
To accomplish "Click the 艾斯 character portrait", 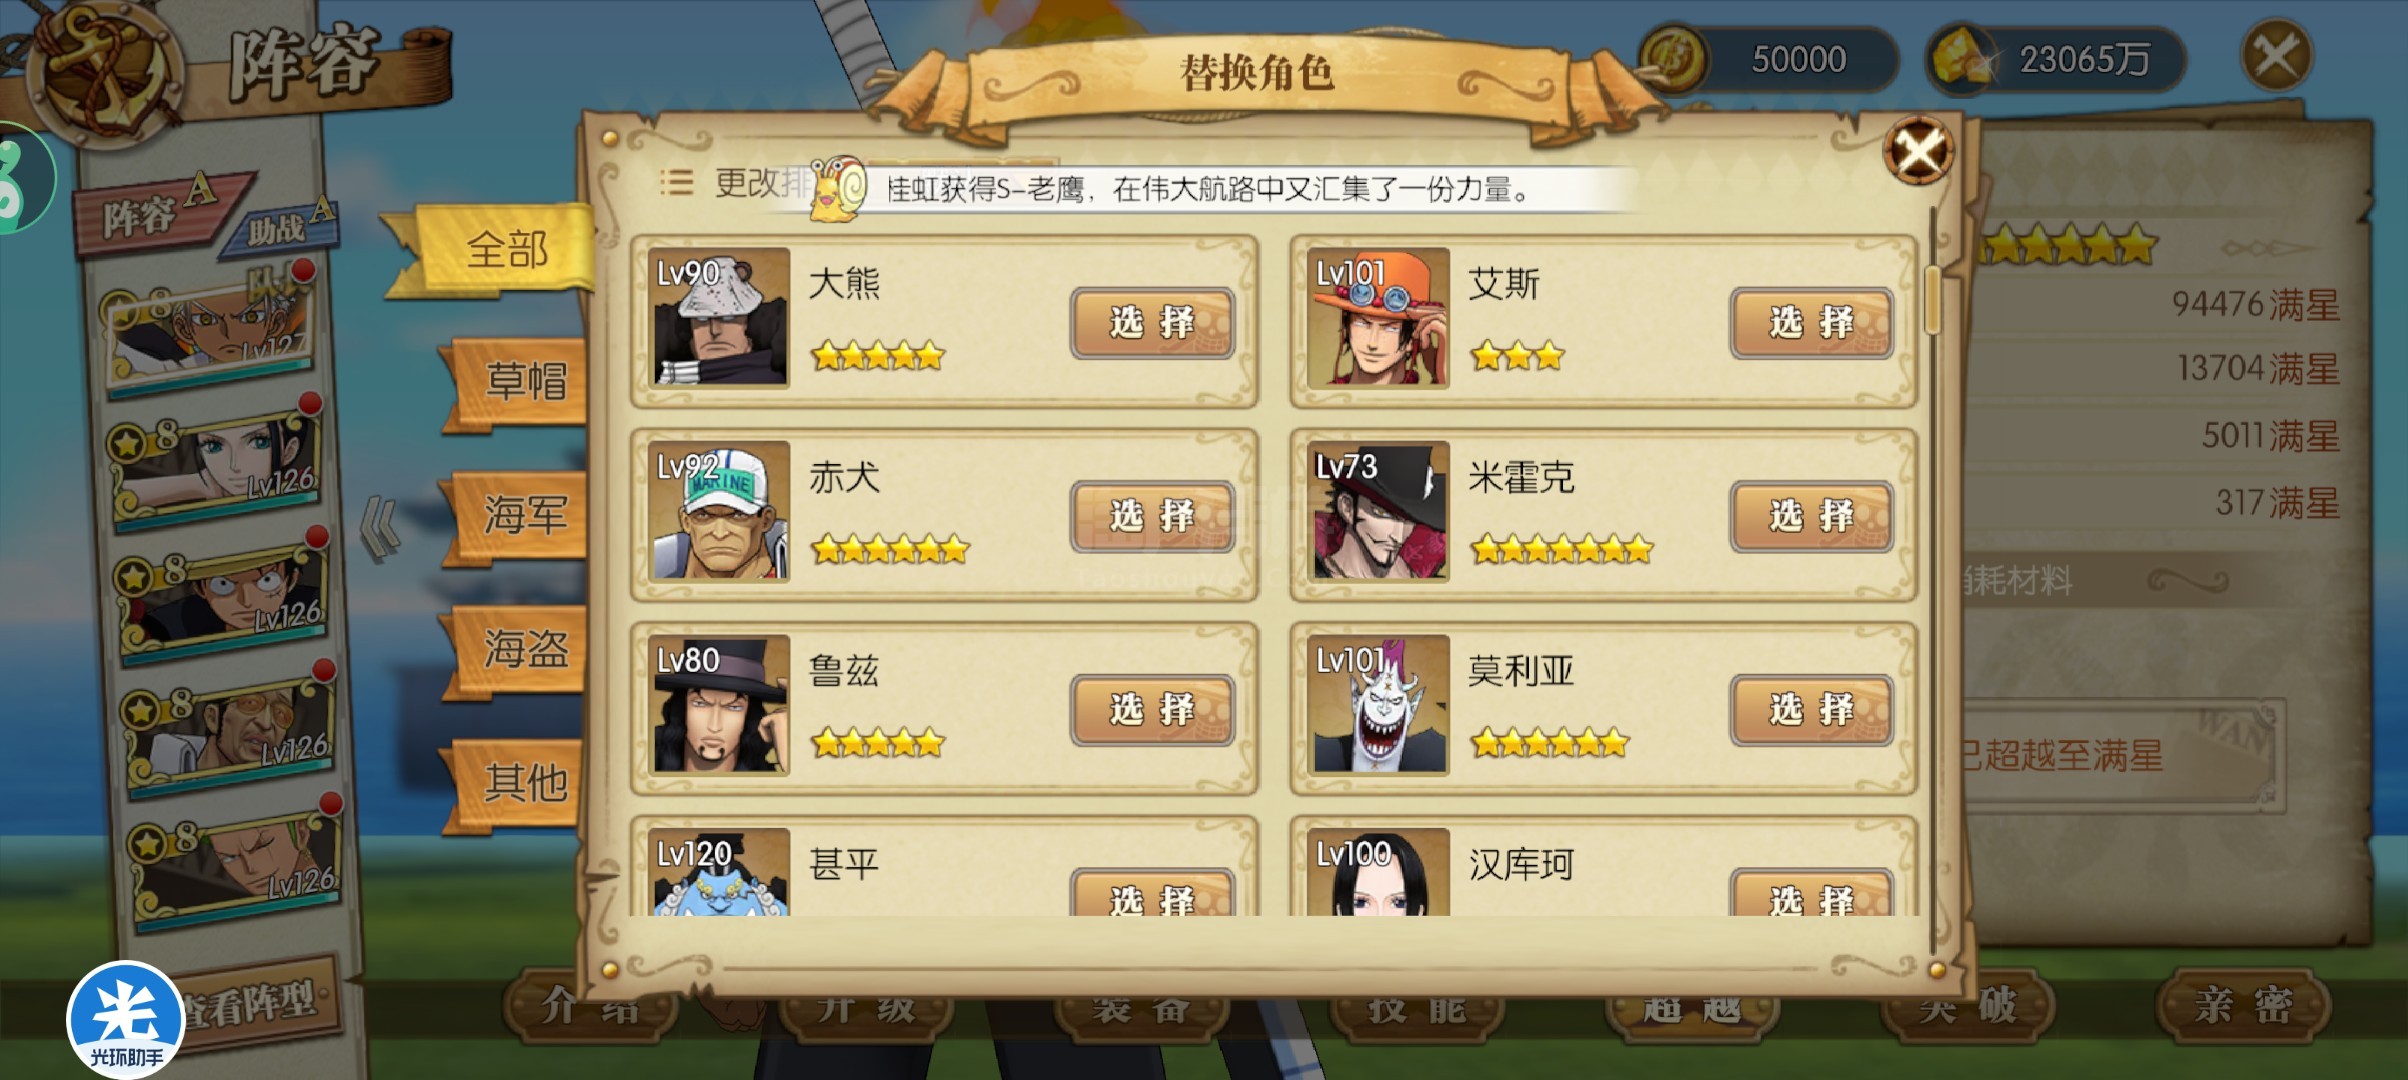I will pyautogui.click(x=1378, y=318).
